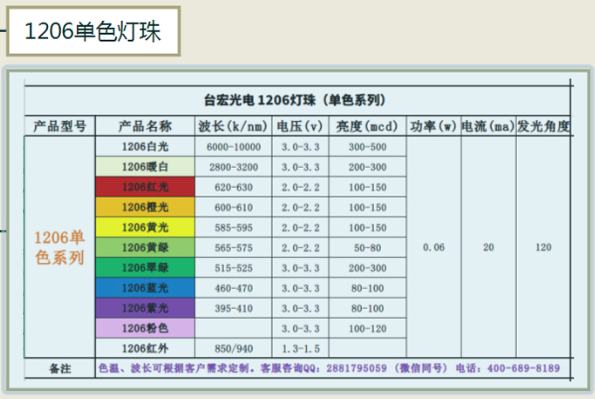The width and height of the screenshot is (595, 399).
Task: Click the 1206红光 voltage 2.0-2.2 cell
Action: 301,187
